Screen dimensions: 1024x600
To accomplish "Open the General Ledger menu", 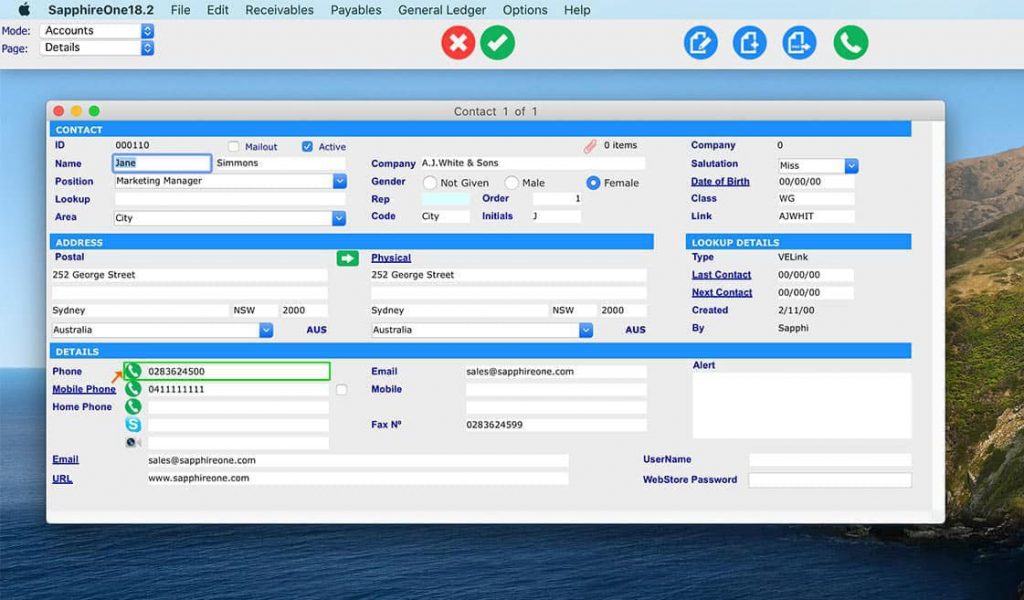I will point(442,10).
